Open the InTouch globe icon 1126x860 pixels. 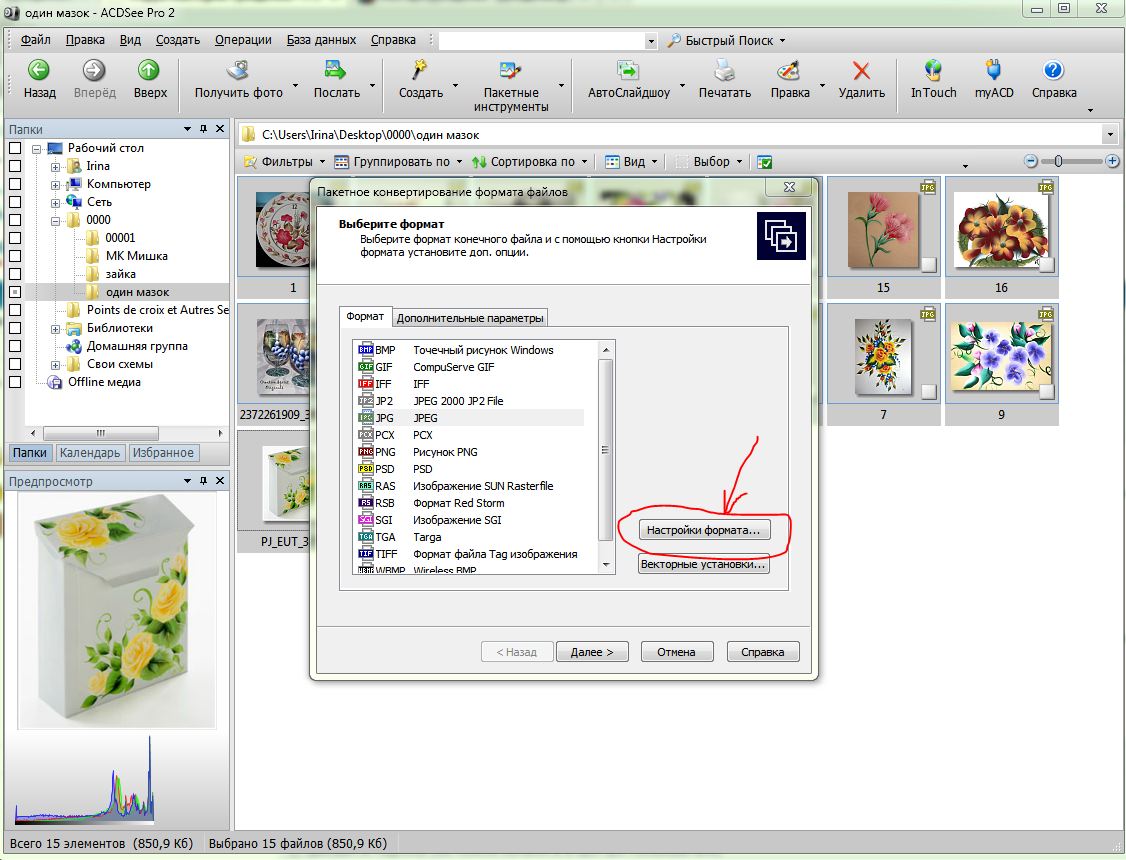pyautogui.click(x=933, y=70)
